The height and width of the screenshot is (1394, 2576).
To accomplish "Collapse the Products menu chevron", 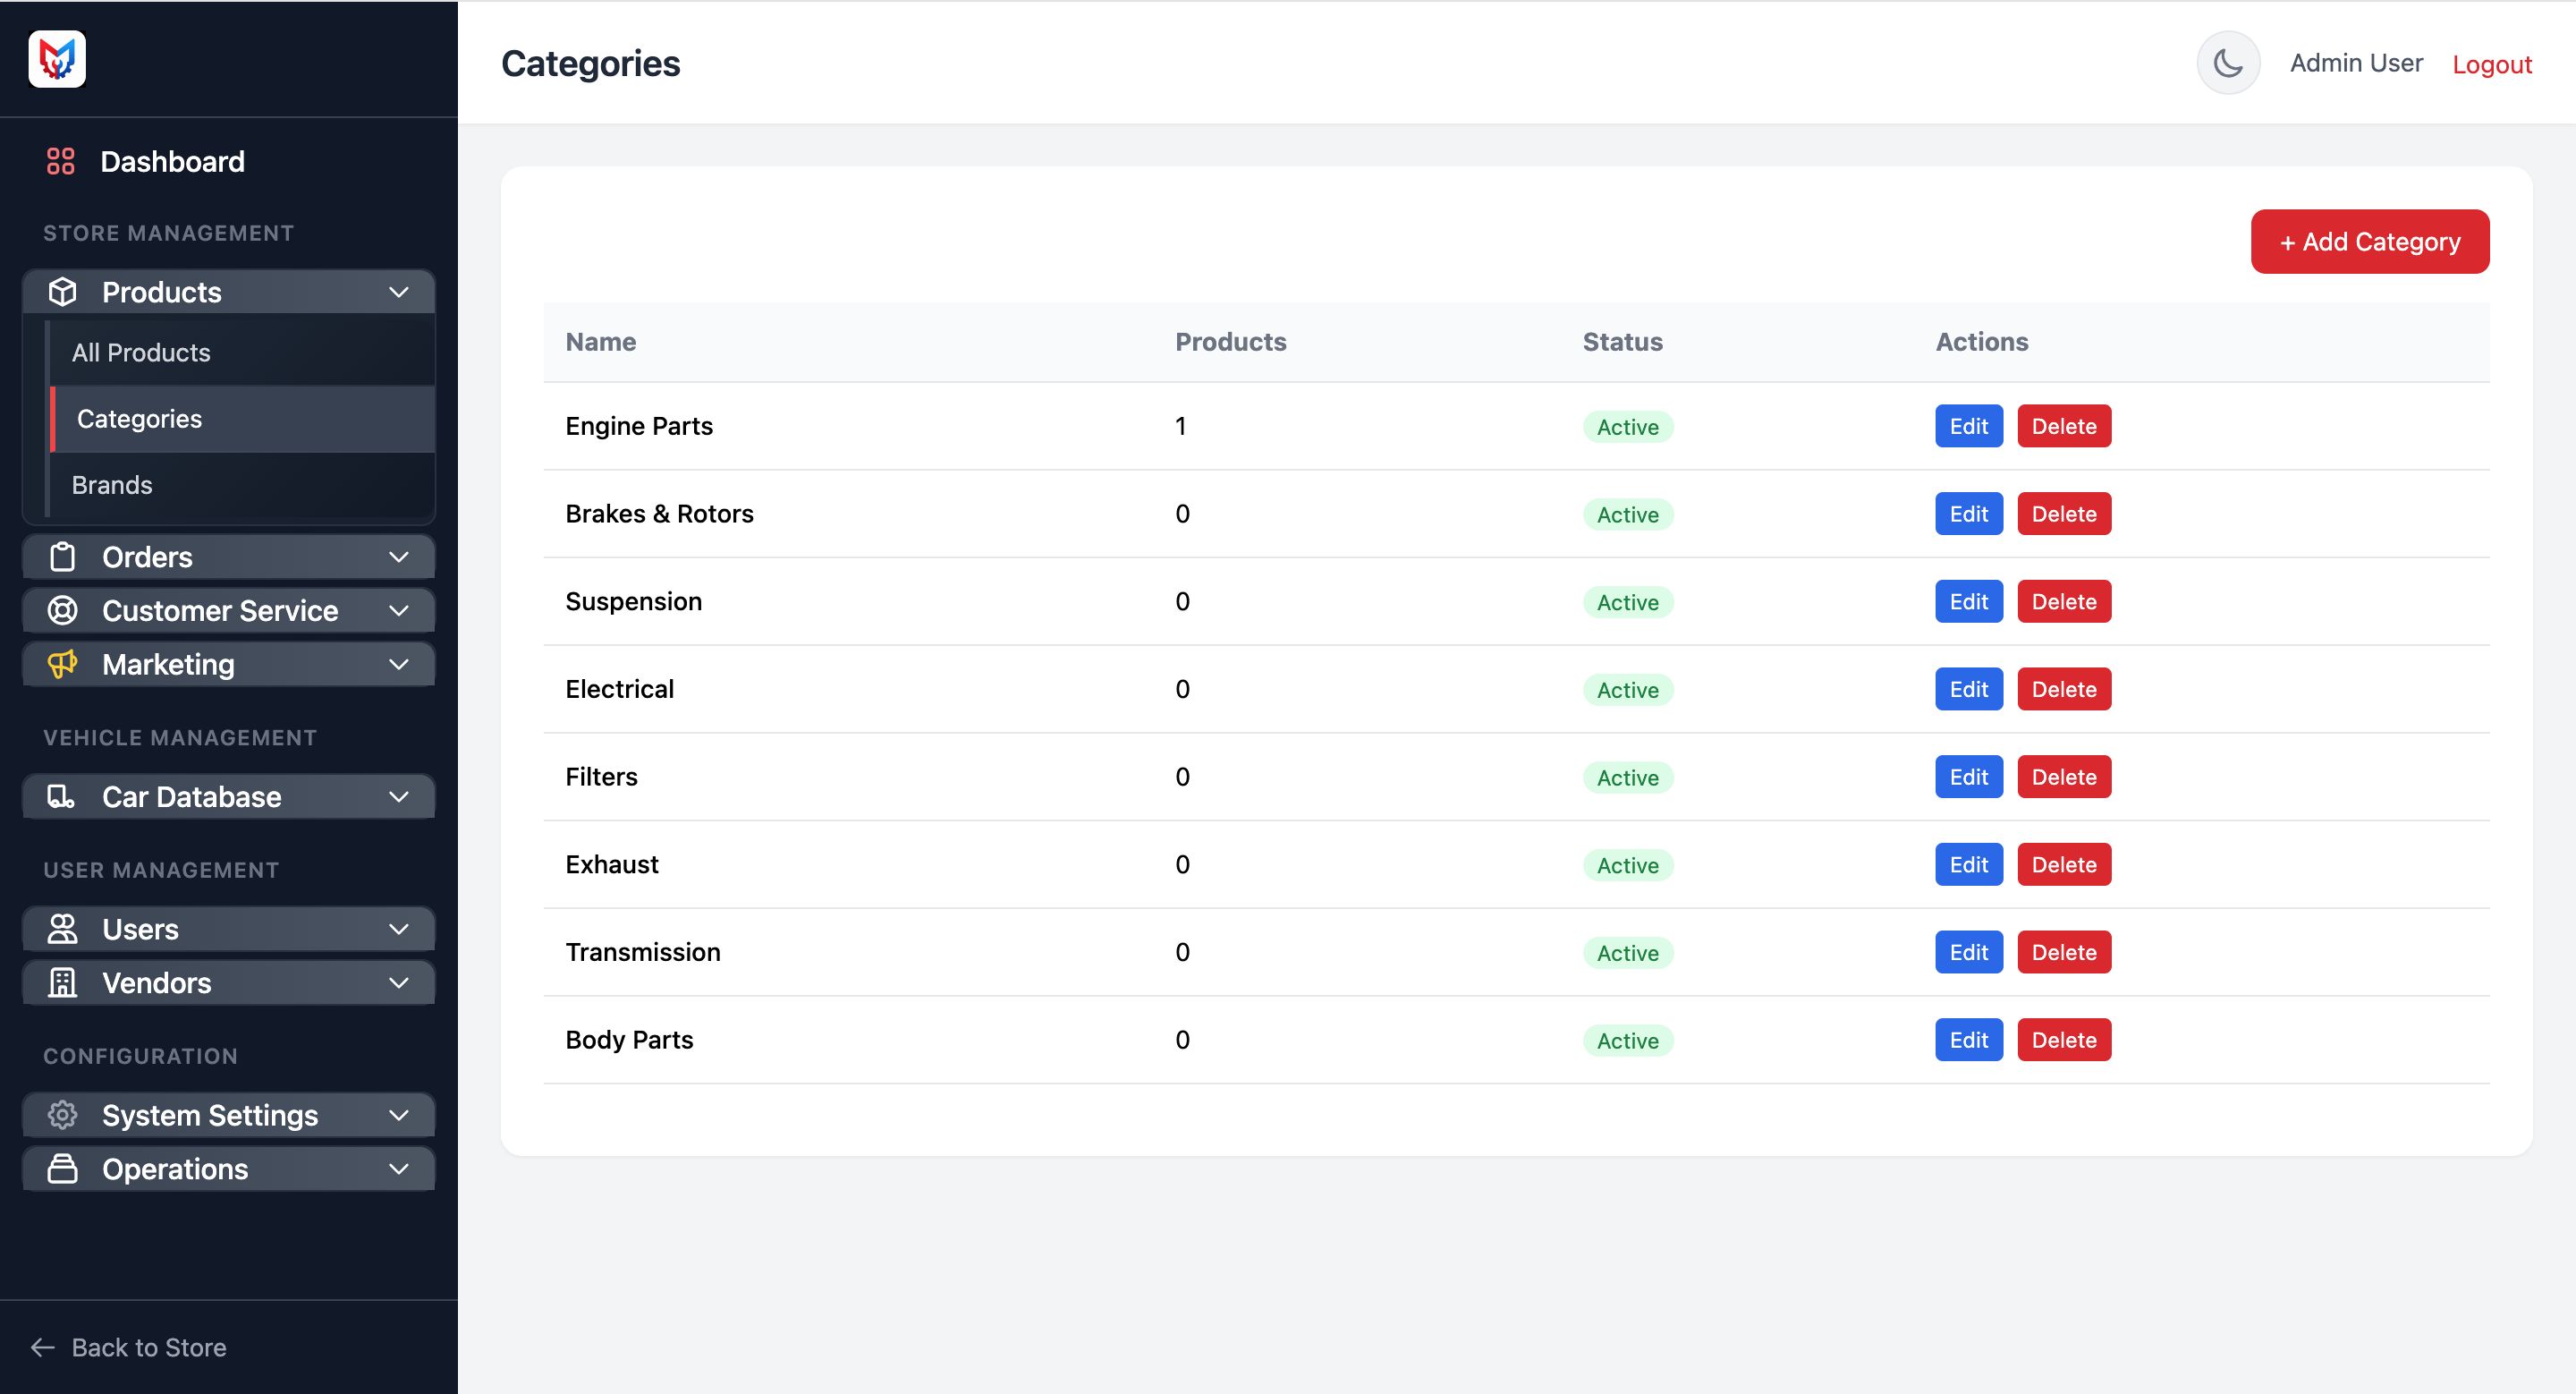I will [x=399, y=292].
